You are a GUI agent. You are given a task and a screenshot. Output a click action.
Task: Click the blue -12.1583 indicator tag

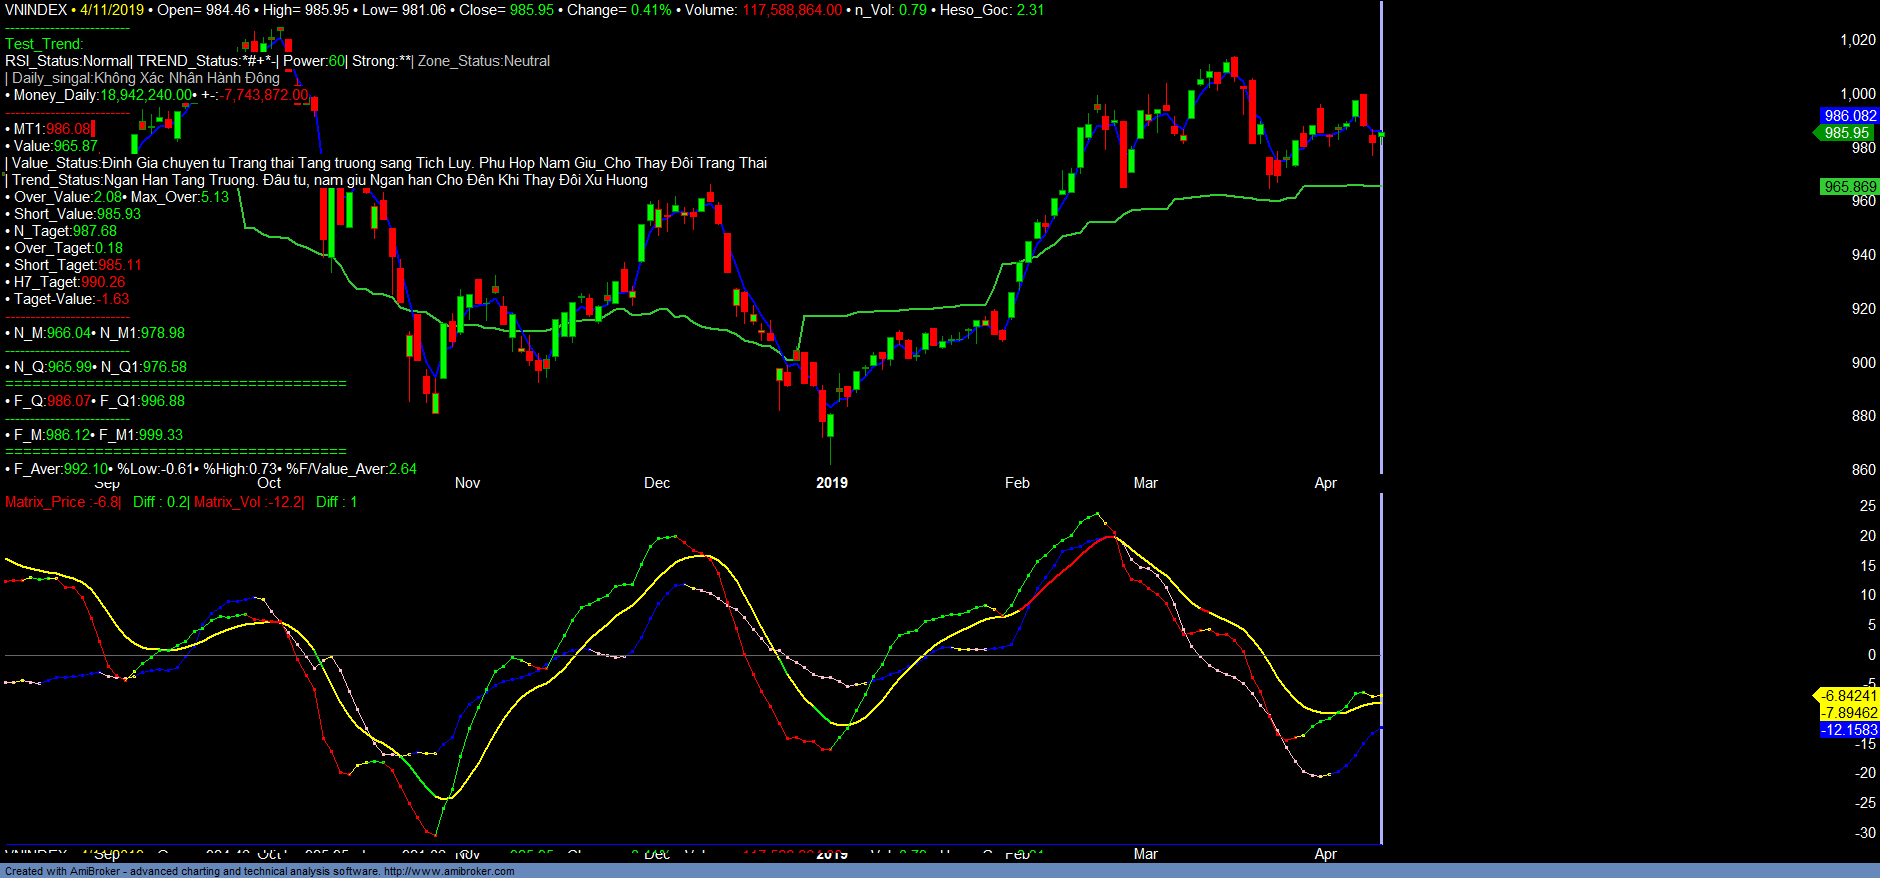point(1848,730)
